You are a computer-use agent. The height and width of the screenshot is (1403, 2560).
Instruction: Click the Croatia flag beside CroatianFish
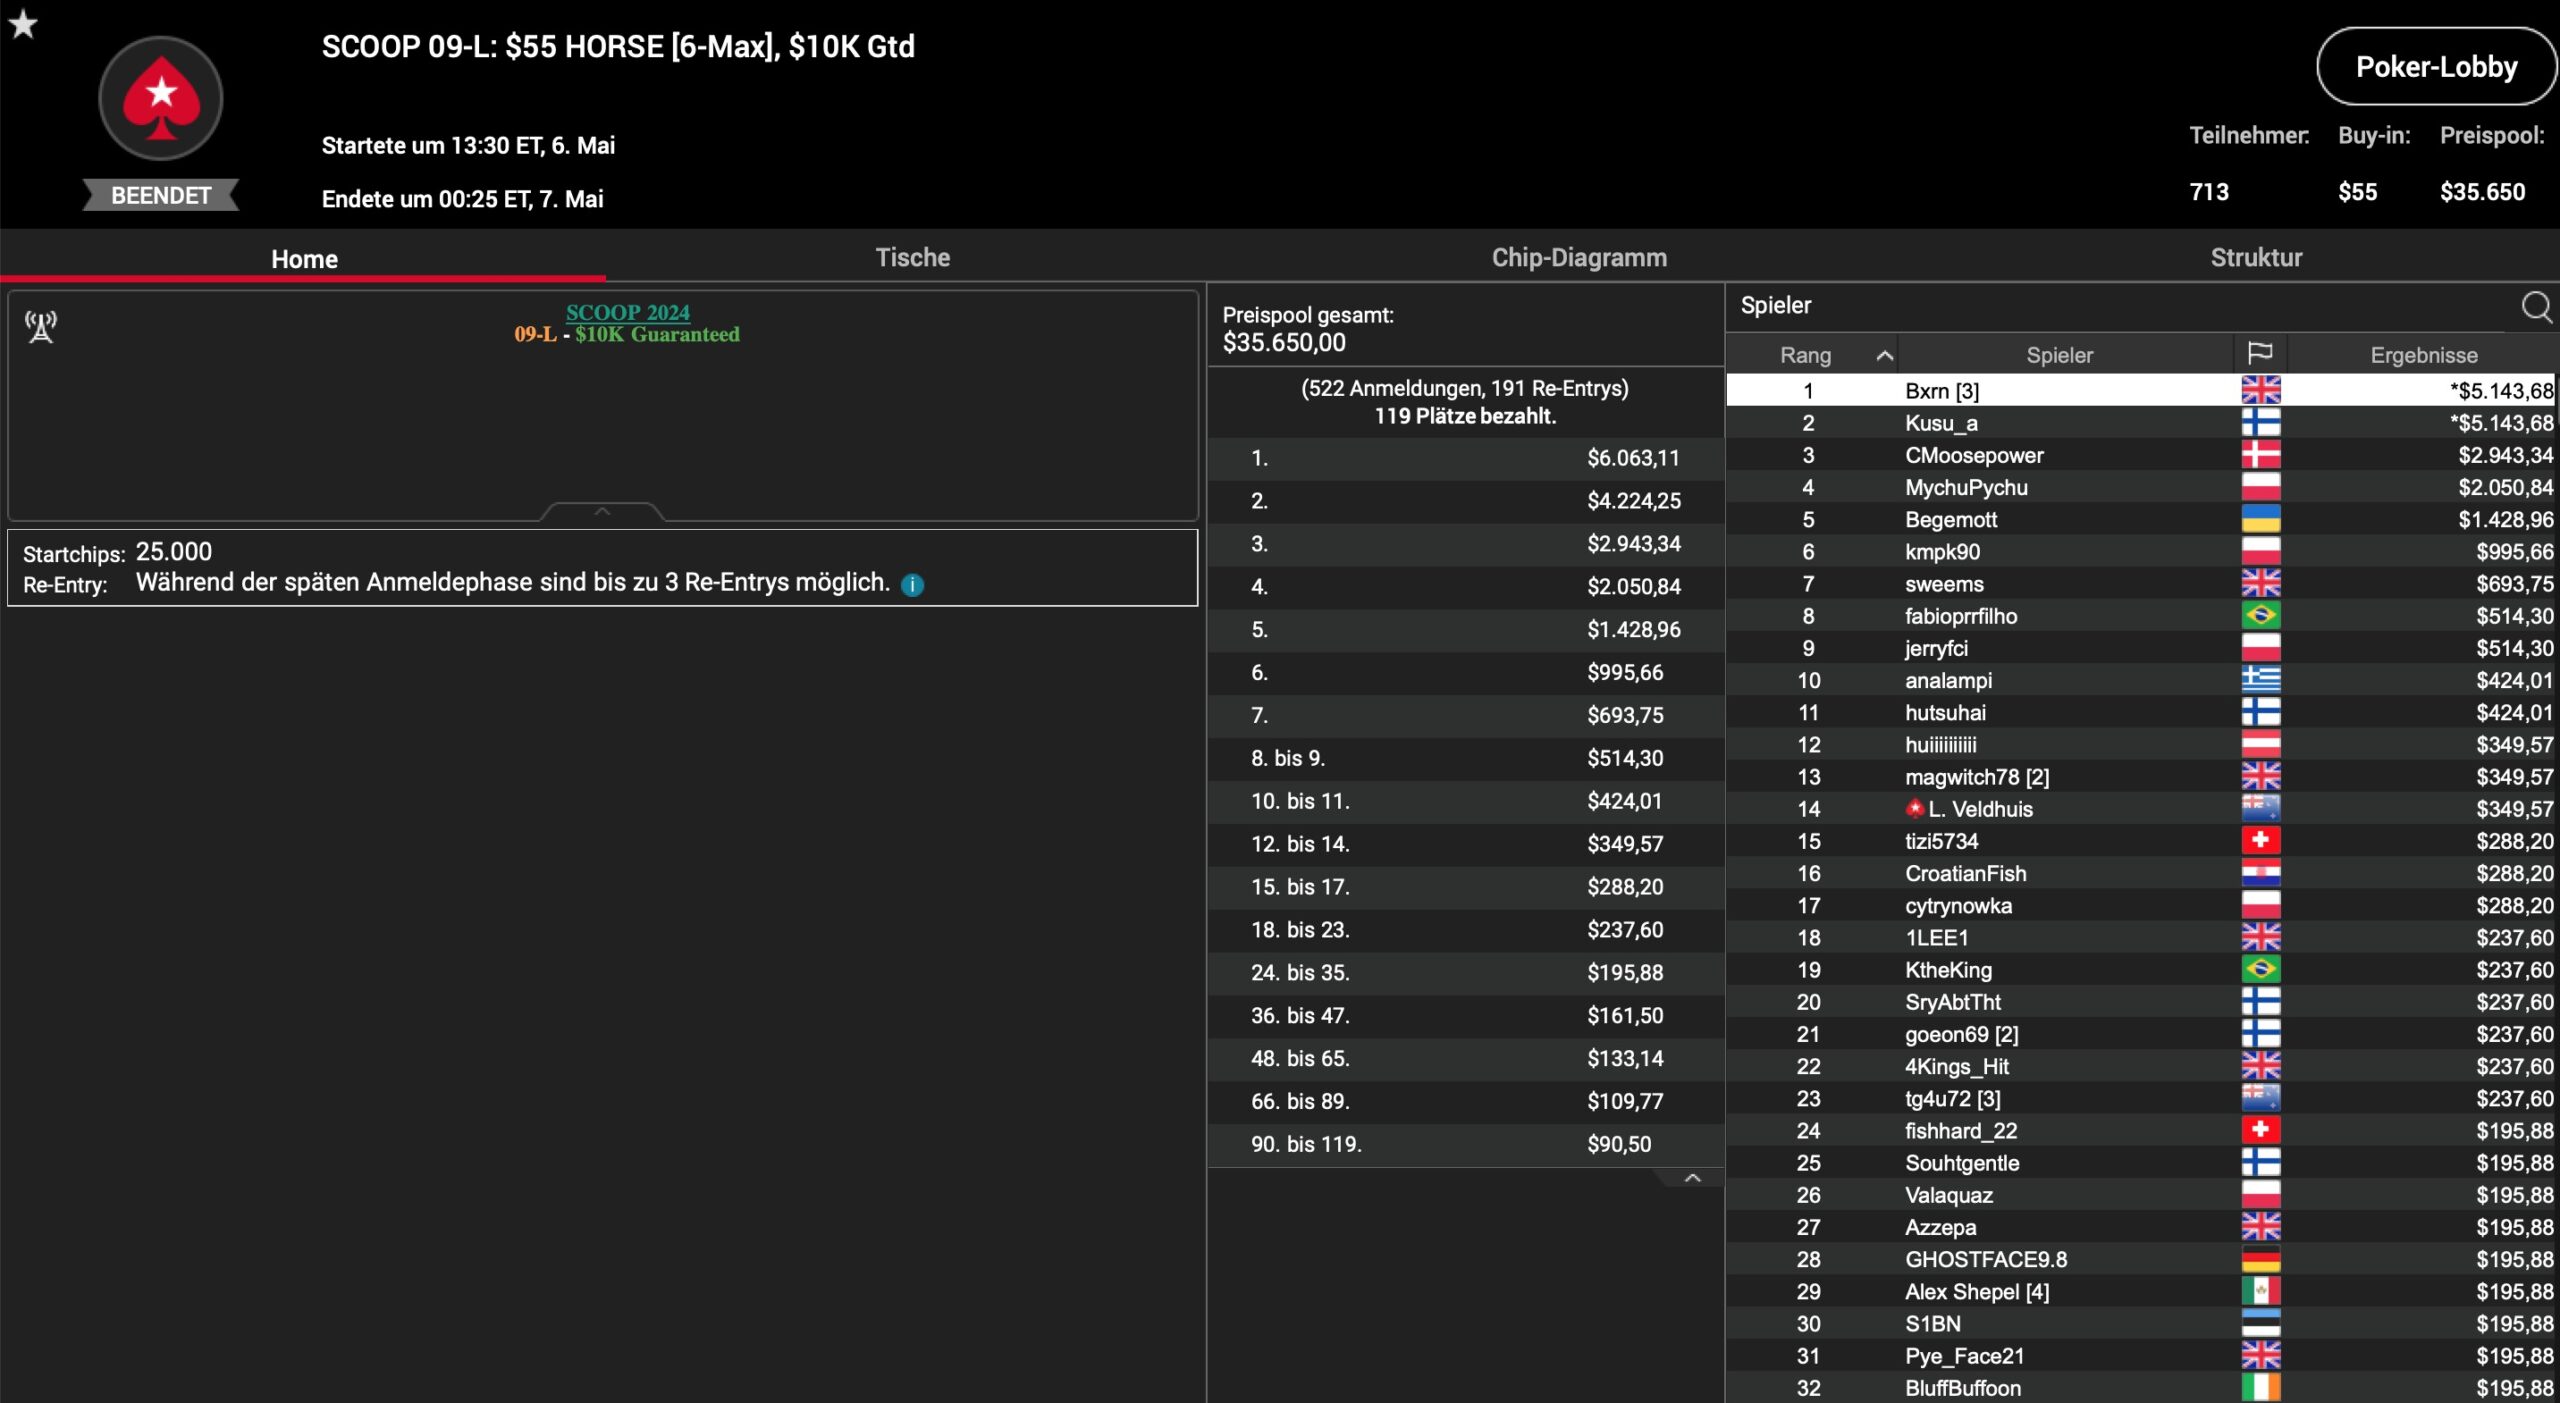point(2260,872)
